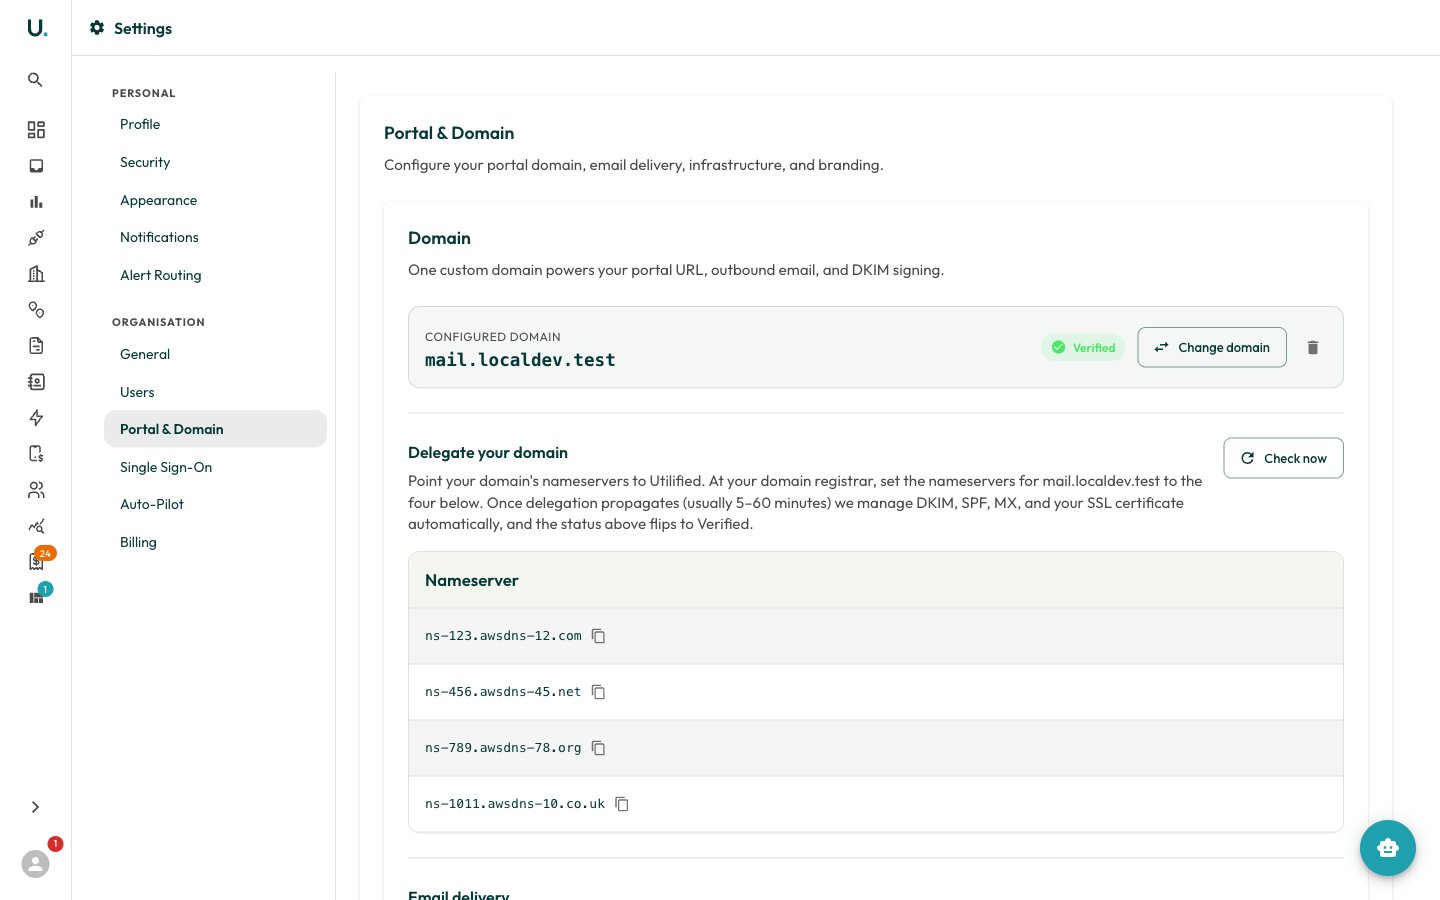Expand the sidebar with the chevron arrow

click(x=35, y=807)
